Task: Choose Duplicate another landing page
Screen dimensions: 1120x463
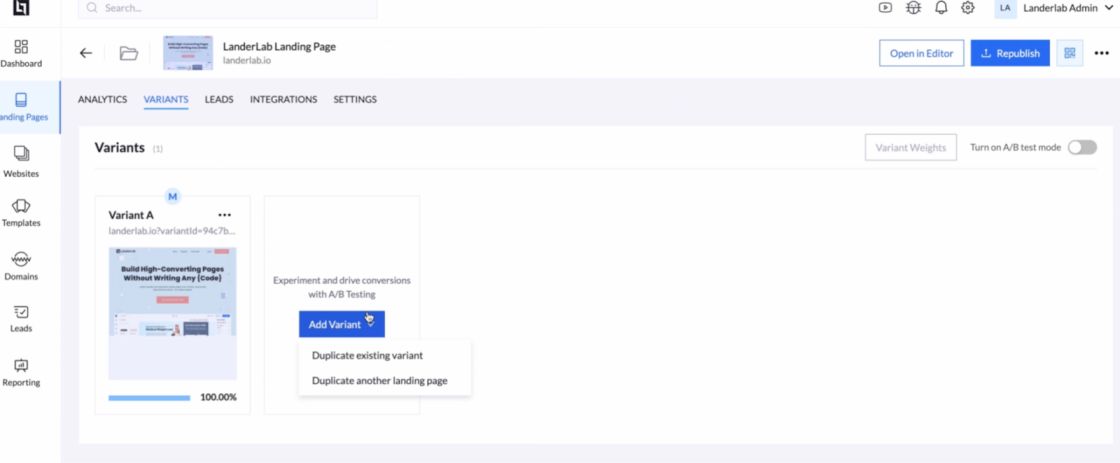Action: click(379, 381)
